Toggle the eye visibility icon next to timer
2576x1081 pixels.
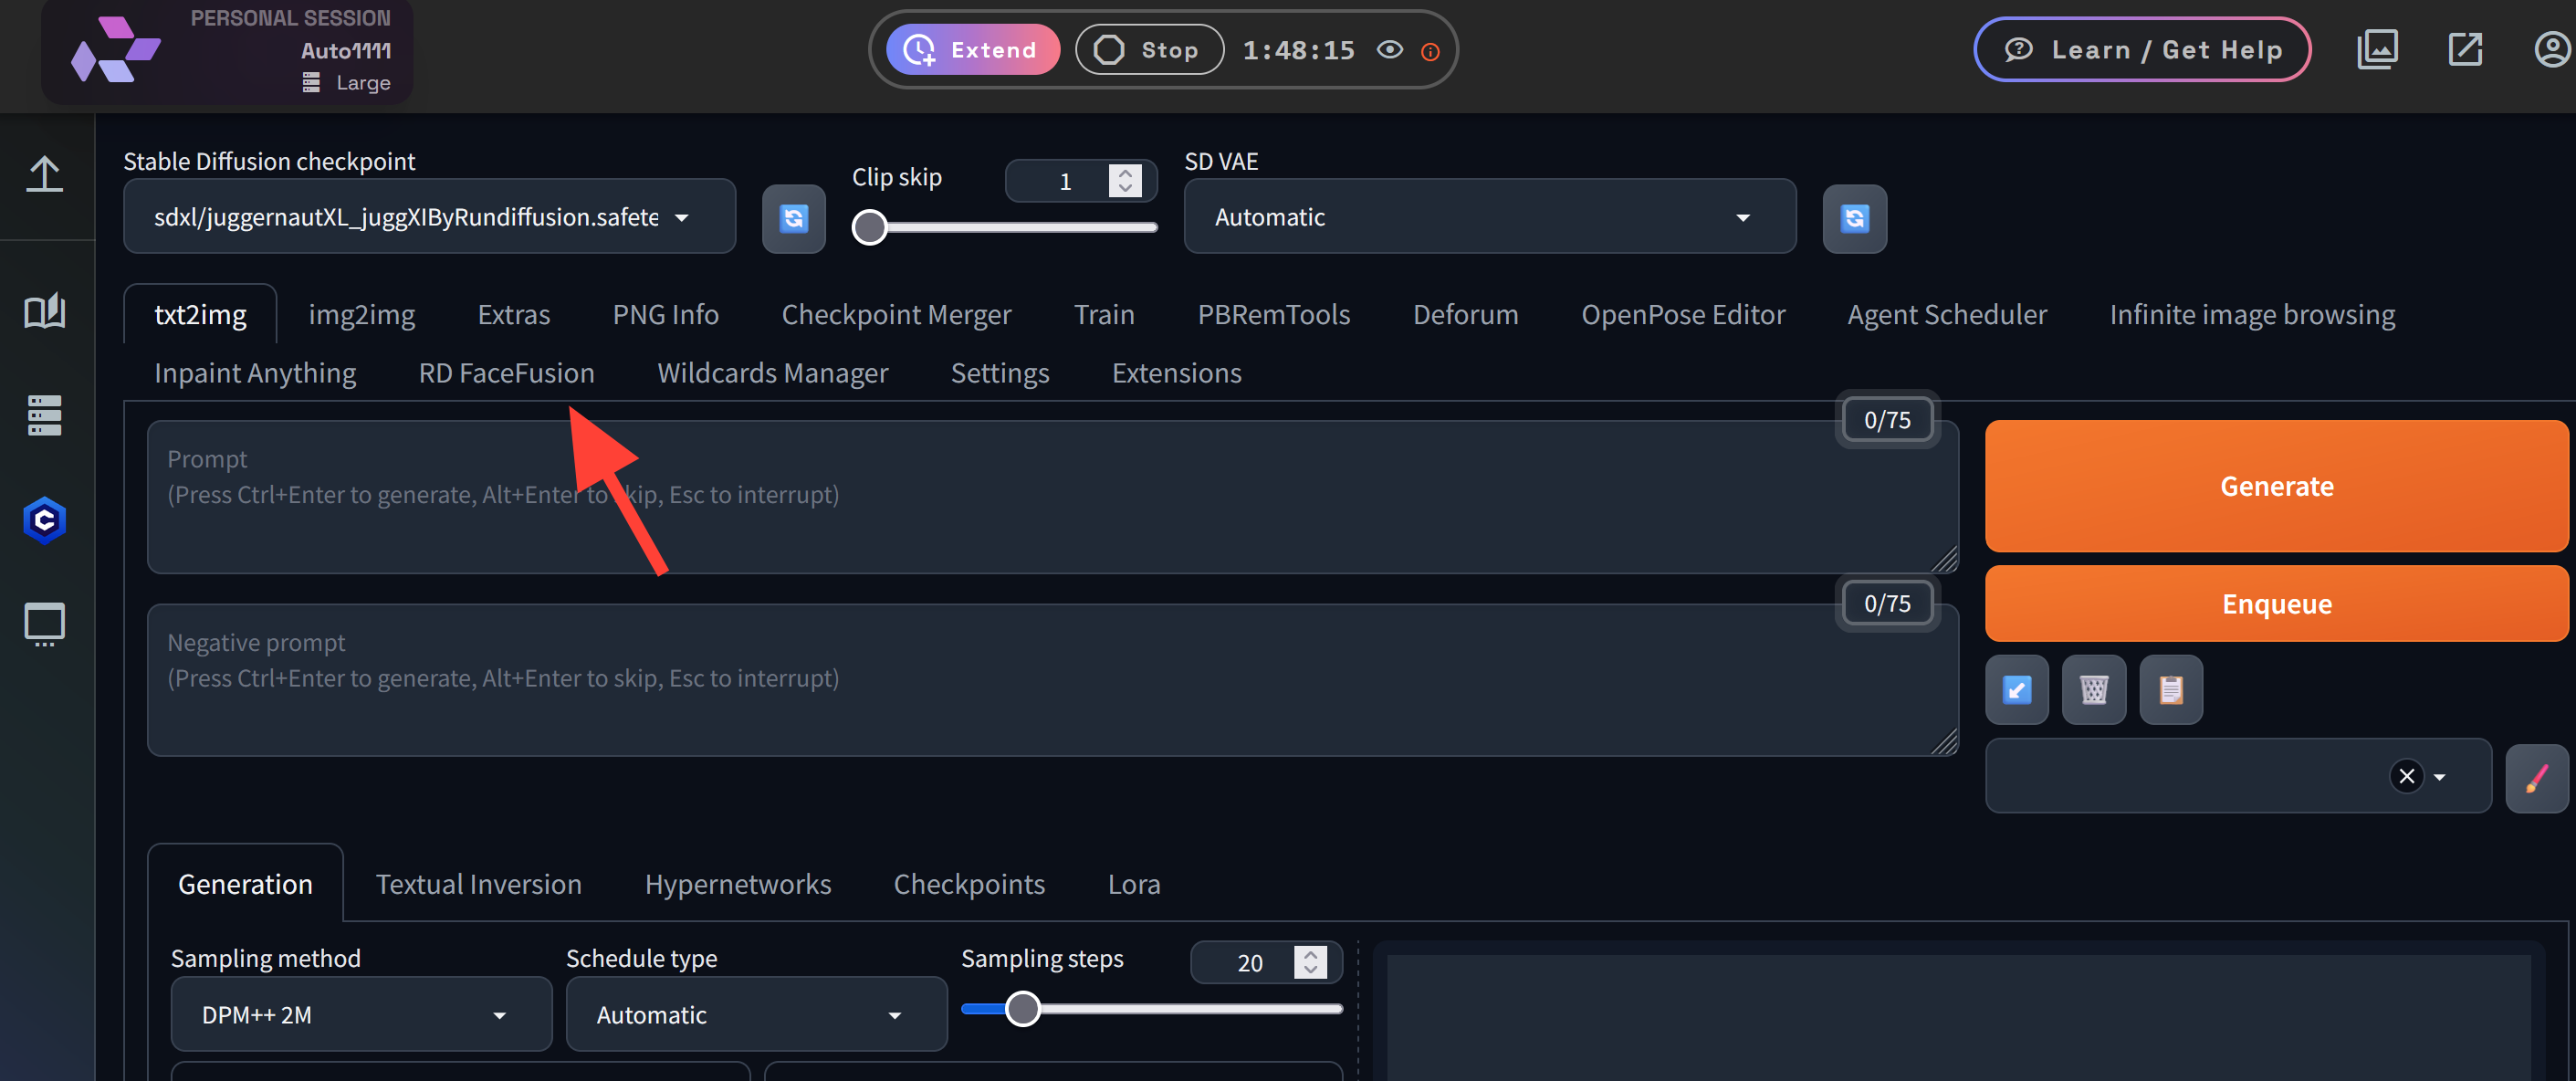click(x=1389, y=48)
